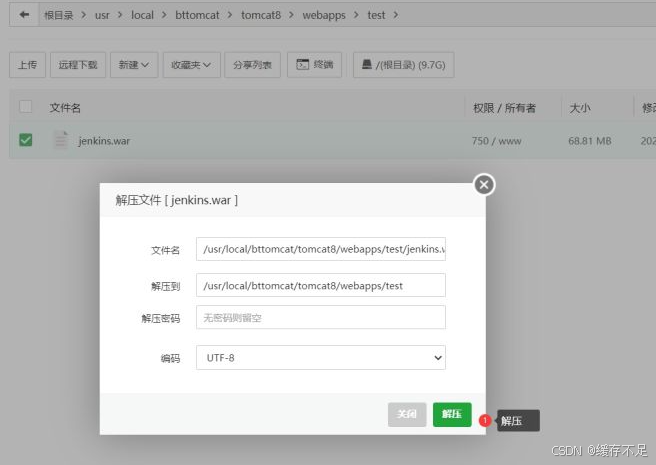This screenshot has width=656, height=465.
Task: Click the 文件名 path input field
Action: (321, 249)
